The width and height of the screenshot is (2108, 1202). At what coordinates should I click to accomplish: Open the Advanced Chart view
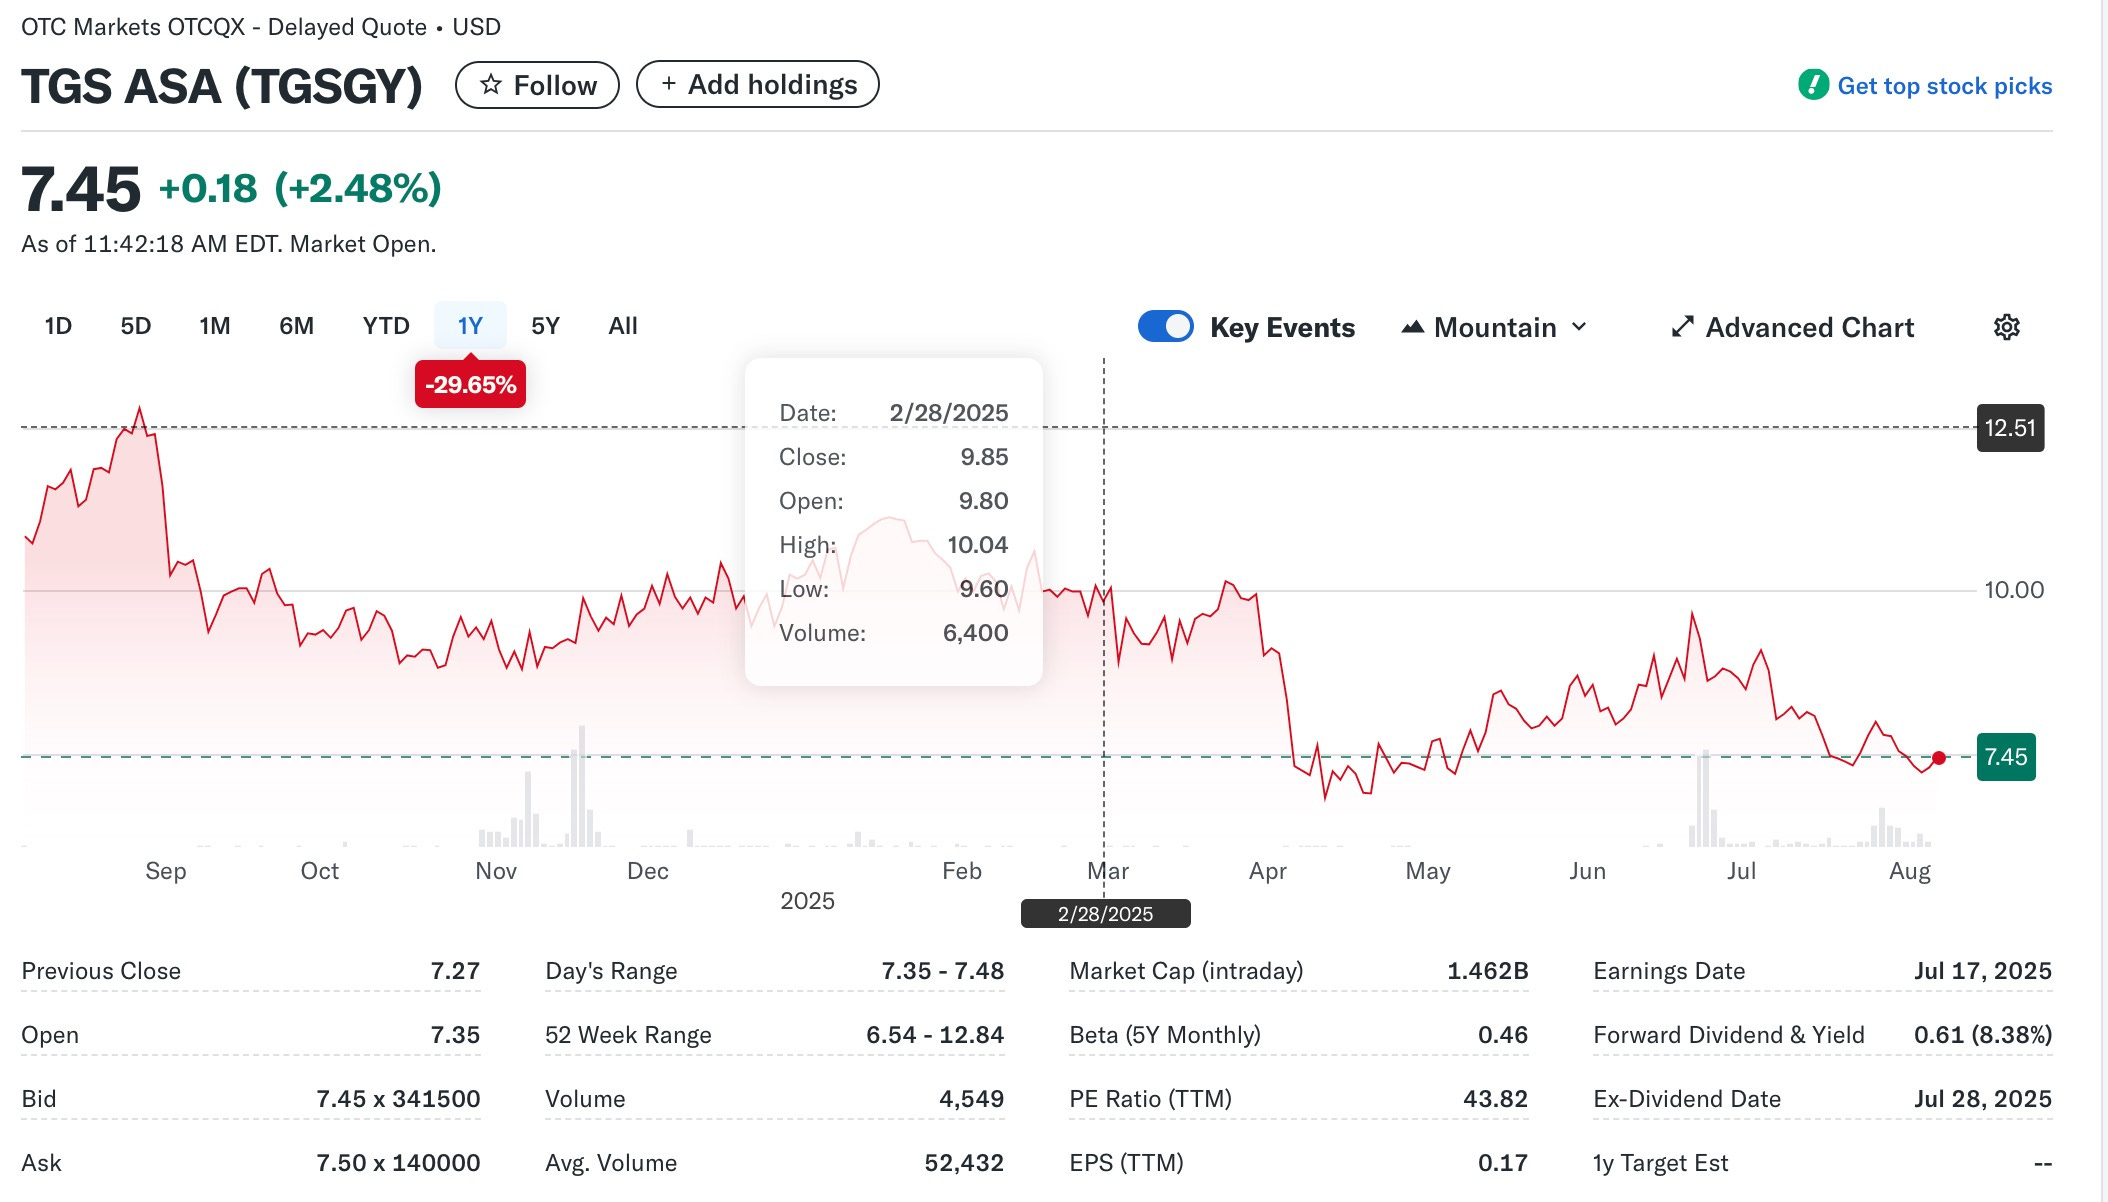click(x=1809, y=327)
